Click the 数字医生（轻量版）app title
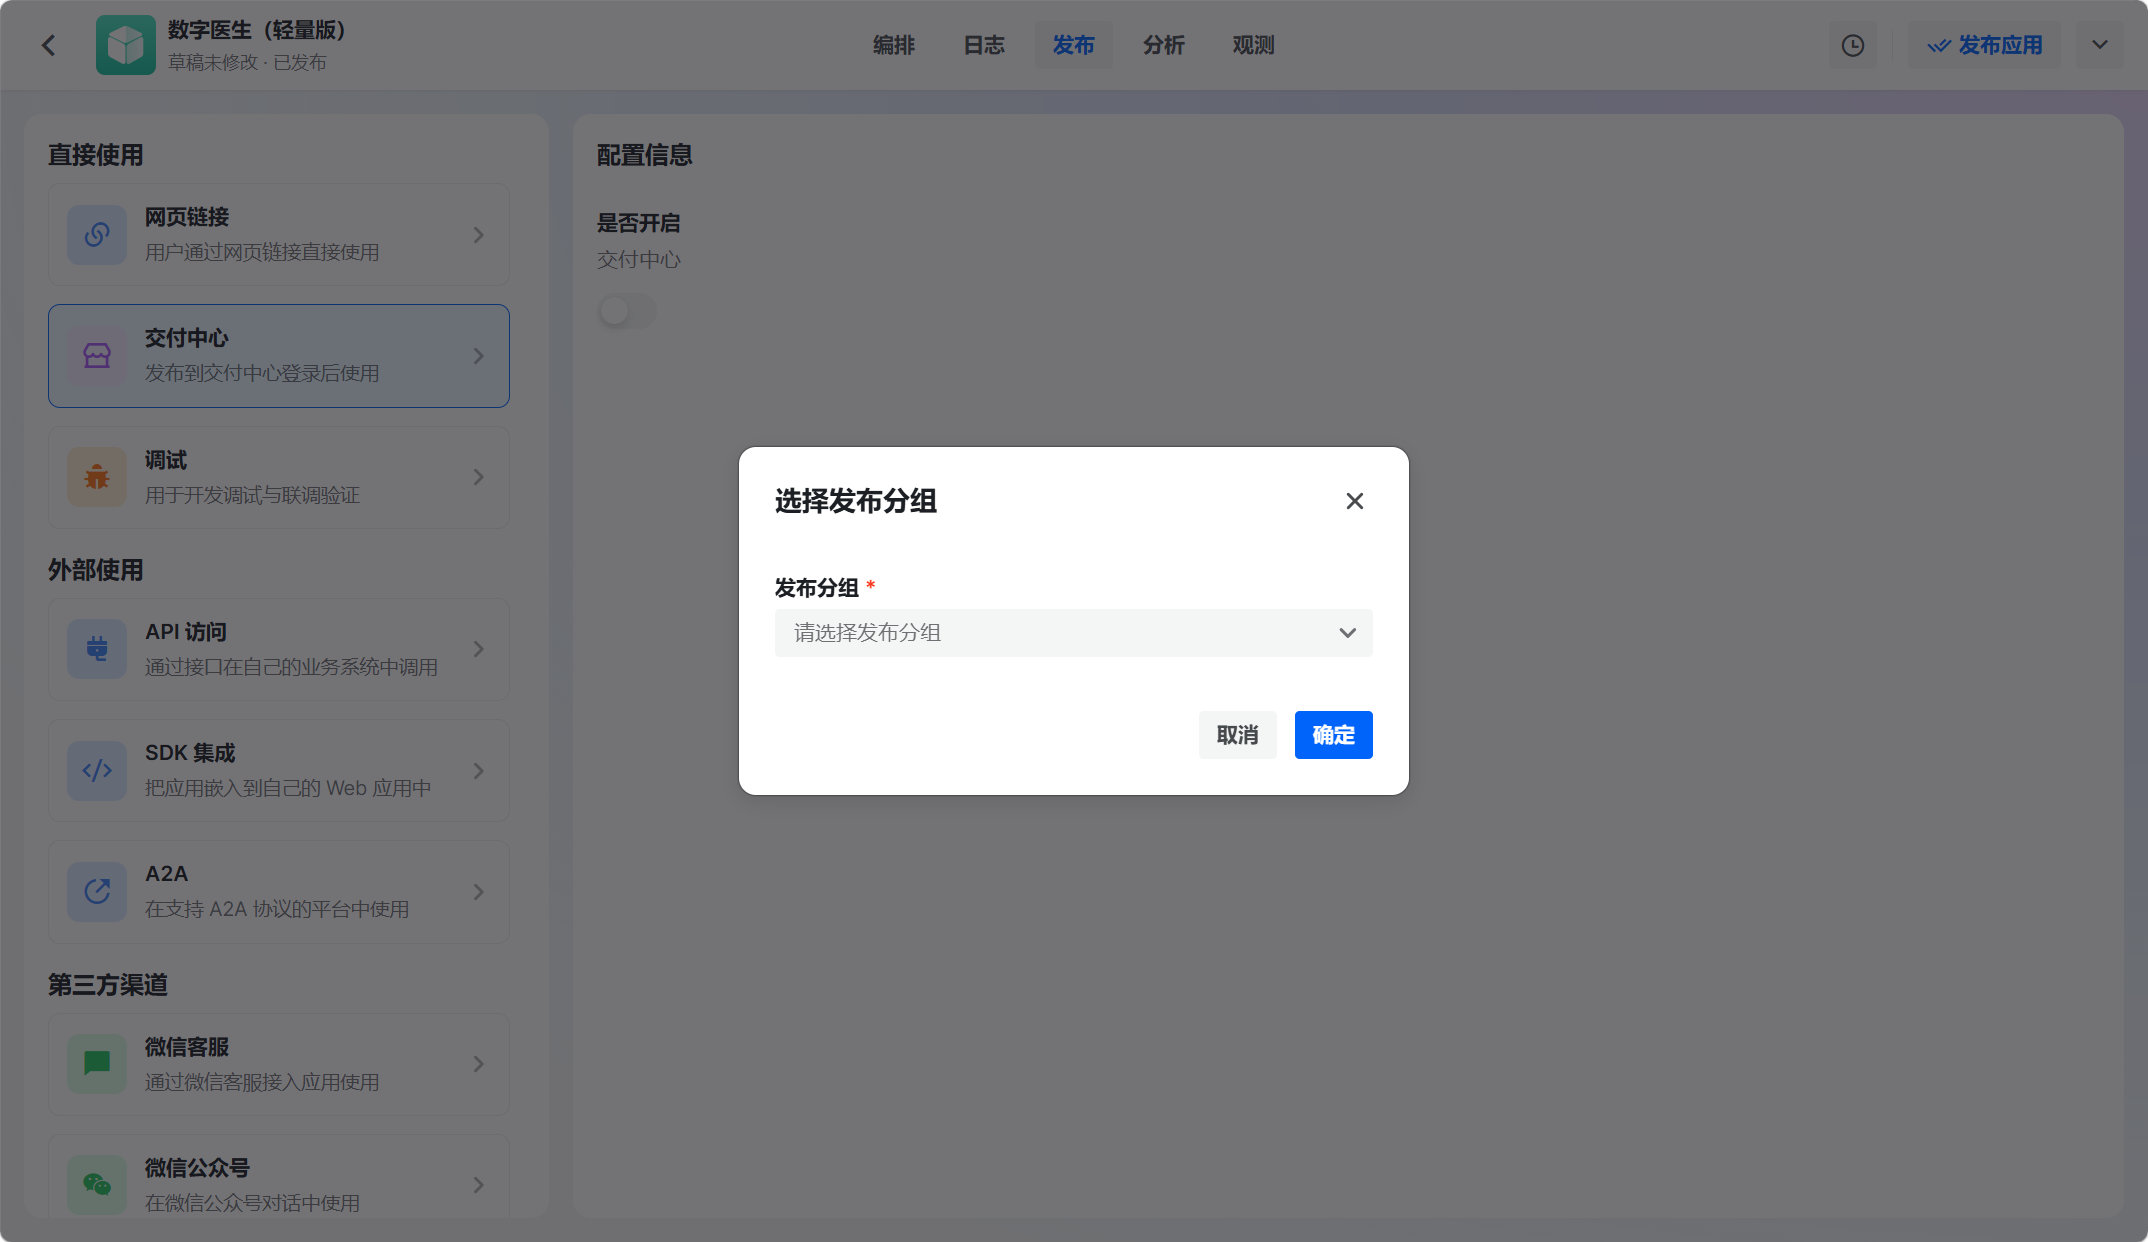This screenshot has width=2148, height=1242. (x=256, y=30)
